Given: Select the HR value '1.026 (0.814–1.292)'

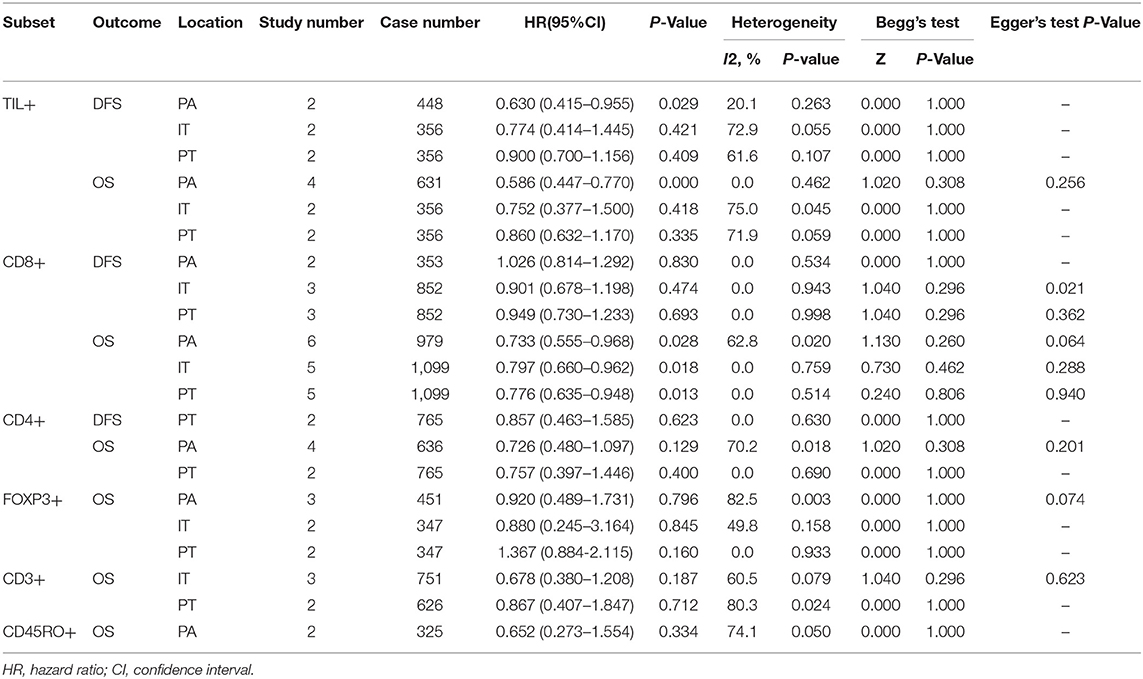Looking at the screenshot, I should 565,263.
